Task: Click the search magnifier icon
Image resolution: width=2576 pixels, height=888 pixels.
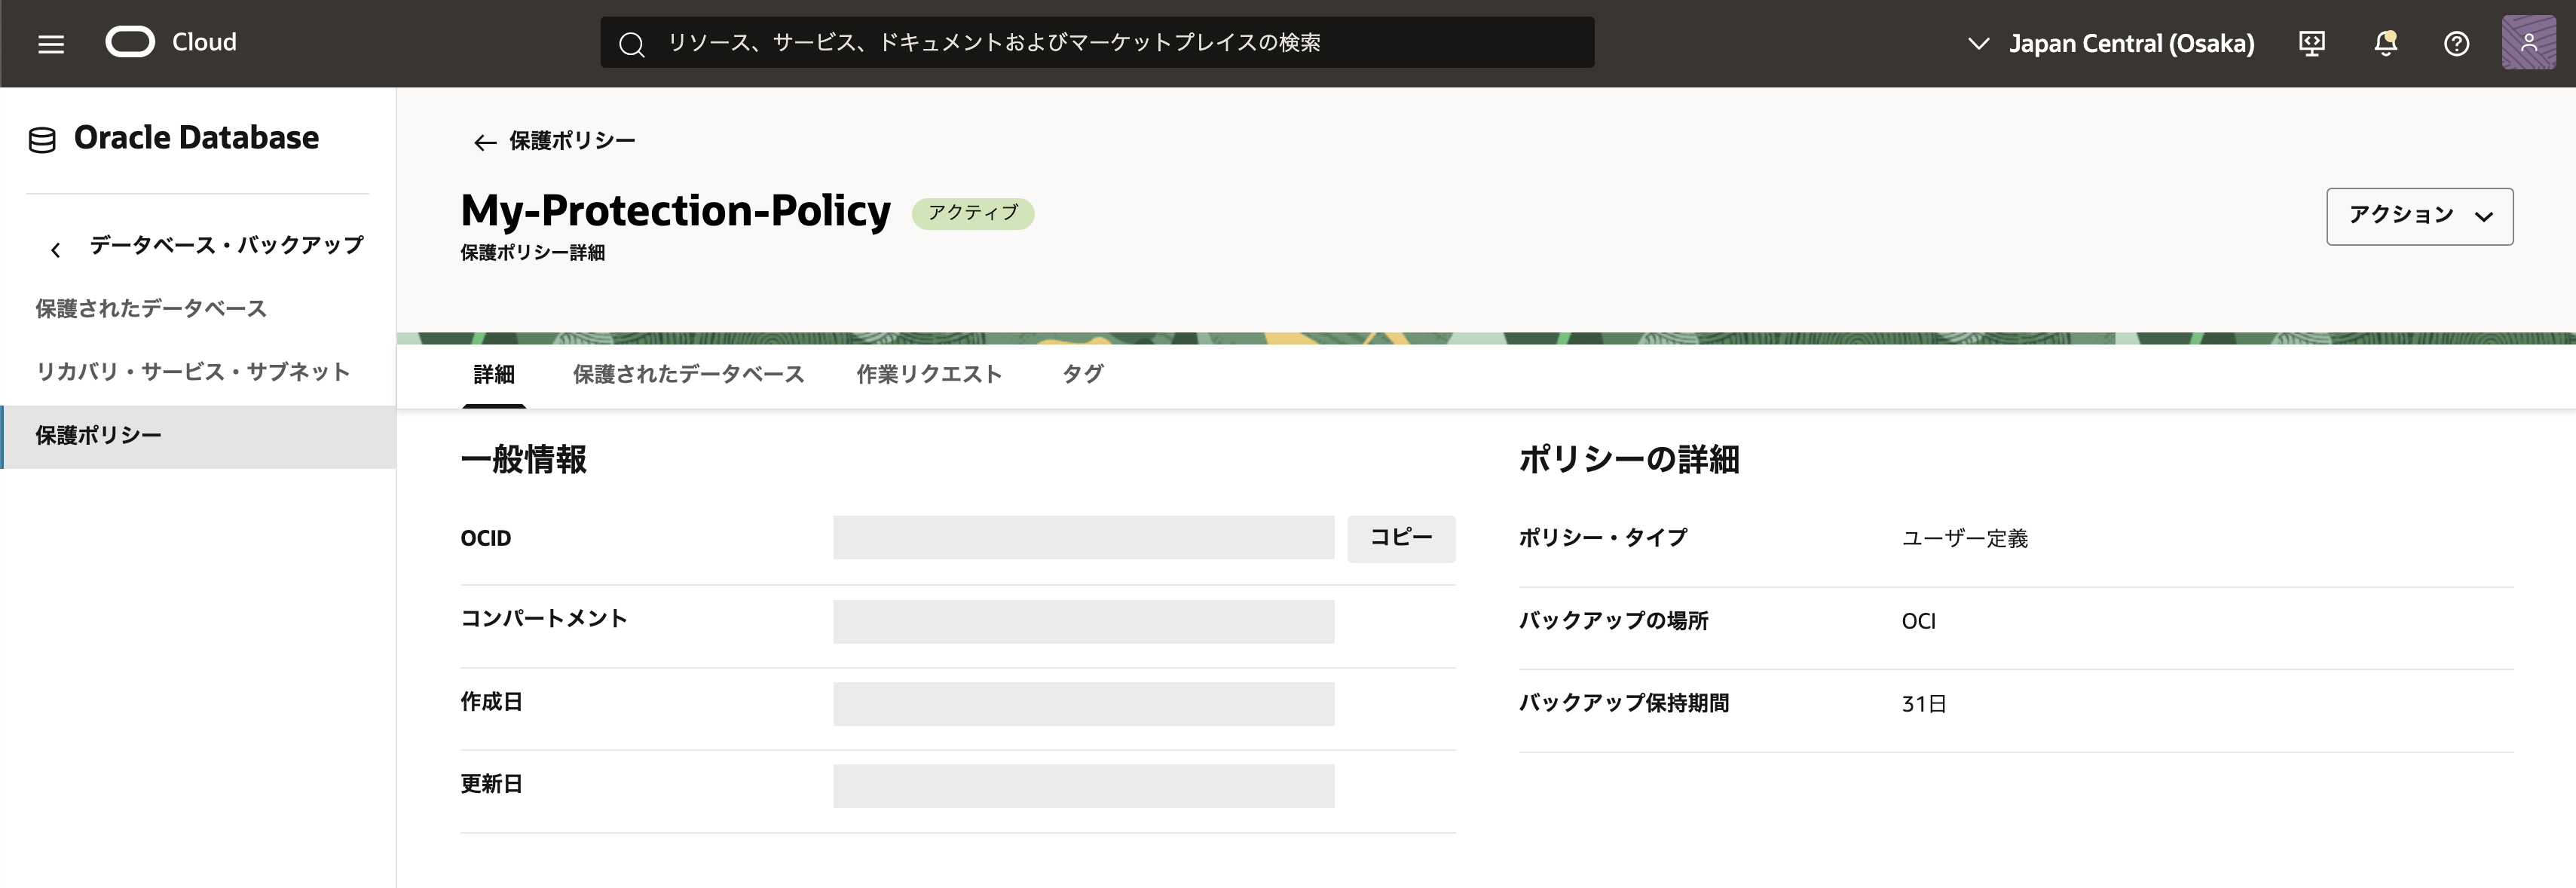Action: tap(631, 44)
